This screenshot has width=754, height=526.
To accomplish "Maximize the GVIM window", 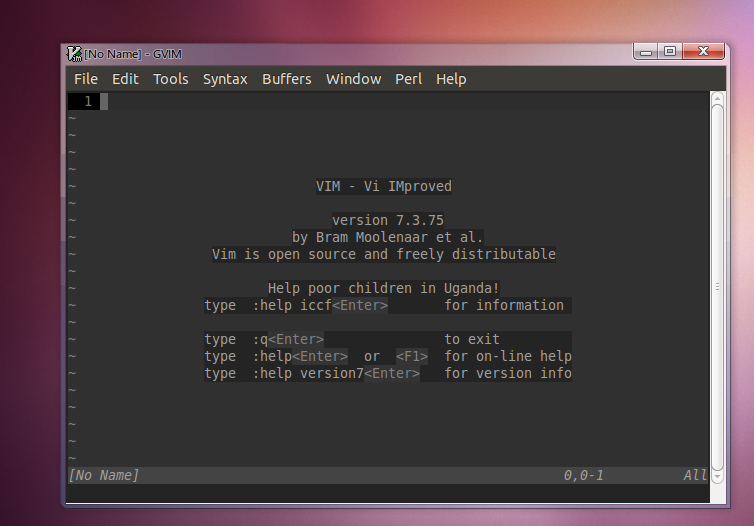I will (x=669, y=51).
